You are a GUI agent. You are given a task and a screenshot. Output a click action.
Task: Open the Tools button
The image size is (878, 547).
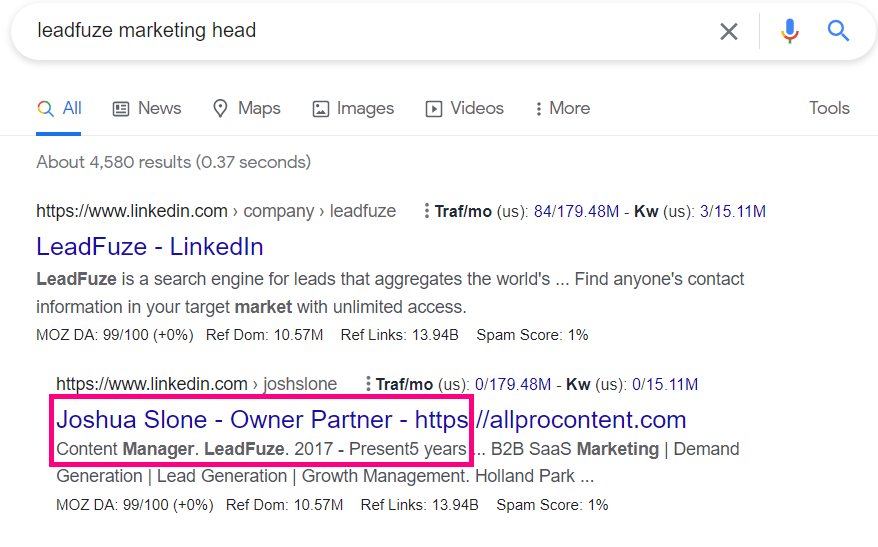pyautogui.click(x=829, y=108)
